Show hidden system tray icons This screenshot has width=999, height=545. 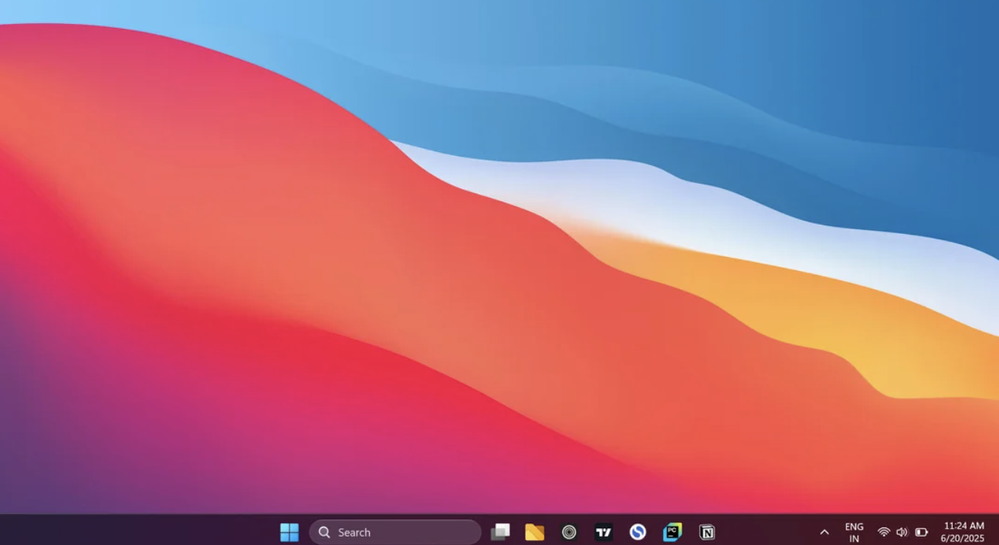click(824, 532)
